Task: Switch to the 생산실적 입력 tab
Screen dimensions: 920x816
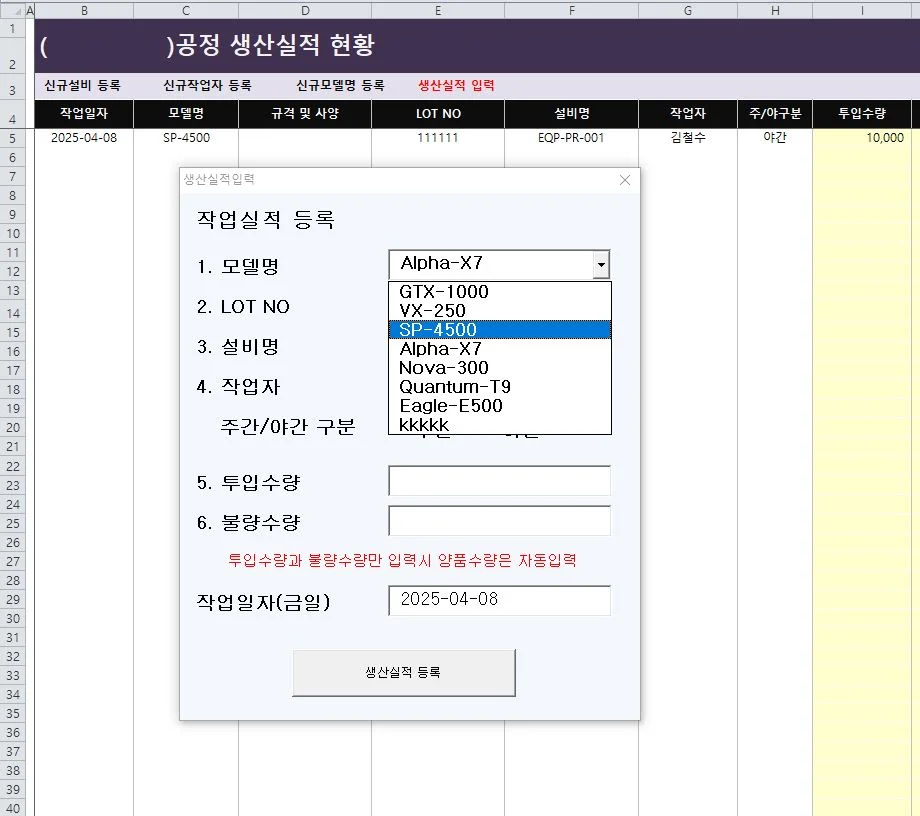Action: click(456, 85)
